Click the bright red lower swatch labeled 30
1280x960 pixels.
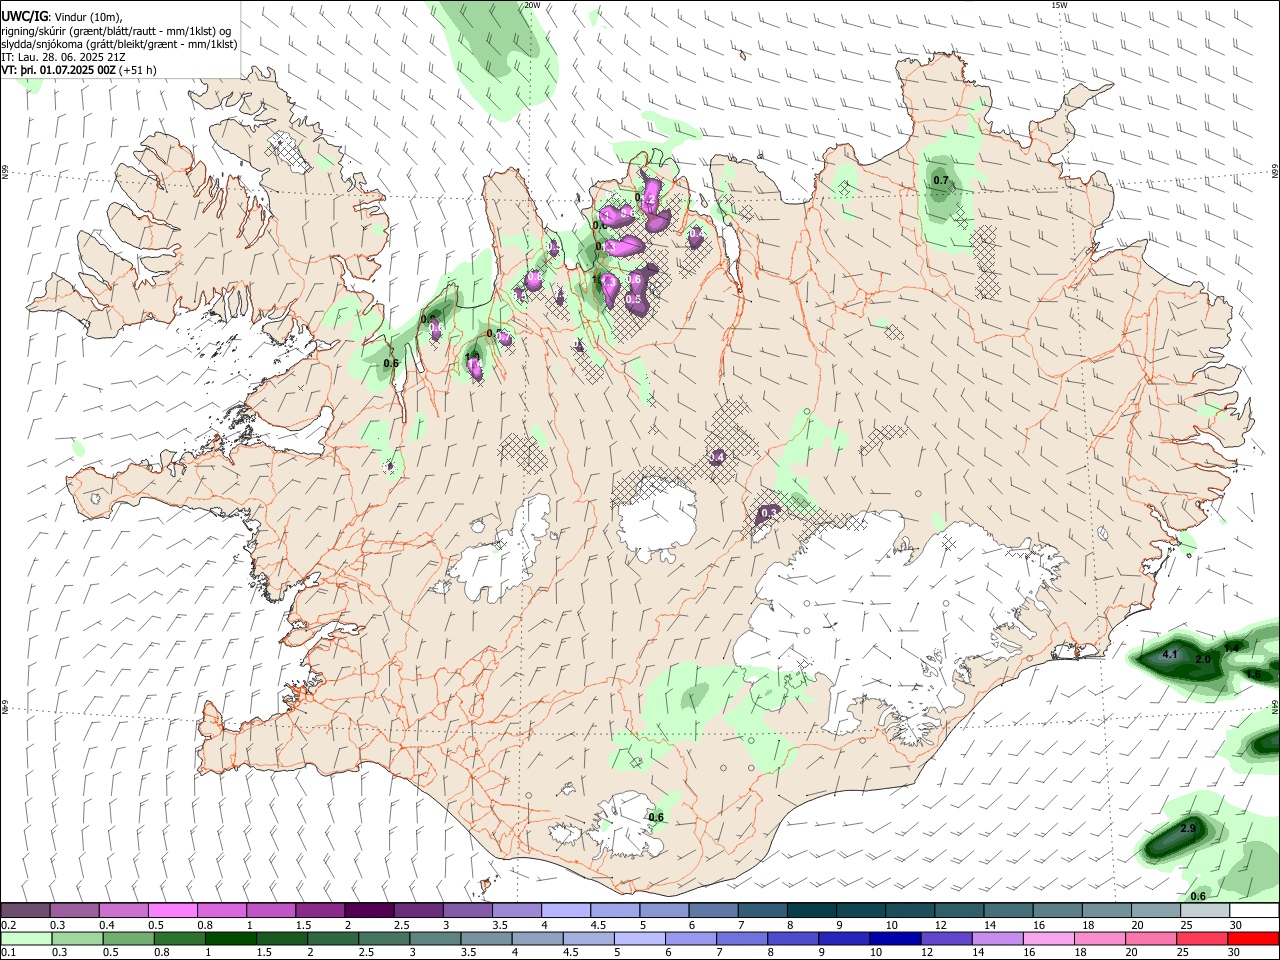click(x=1254, y=938)
